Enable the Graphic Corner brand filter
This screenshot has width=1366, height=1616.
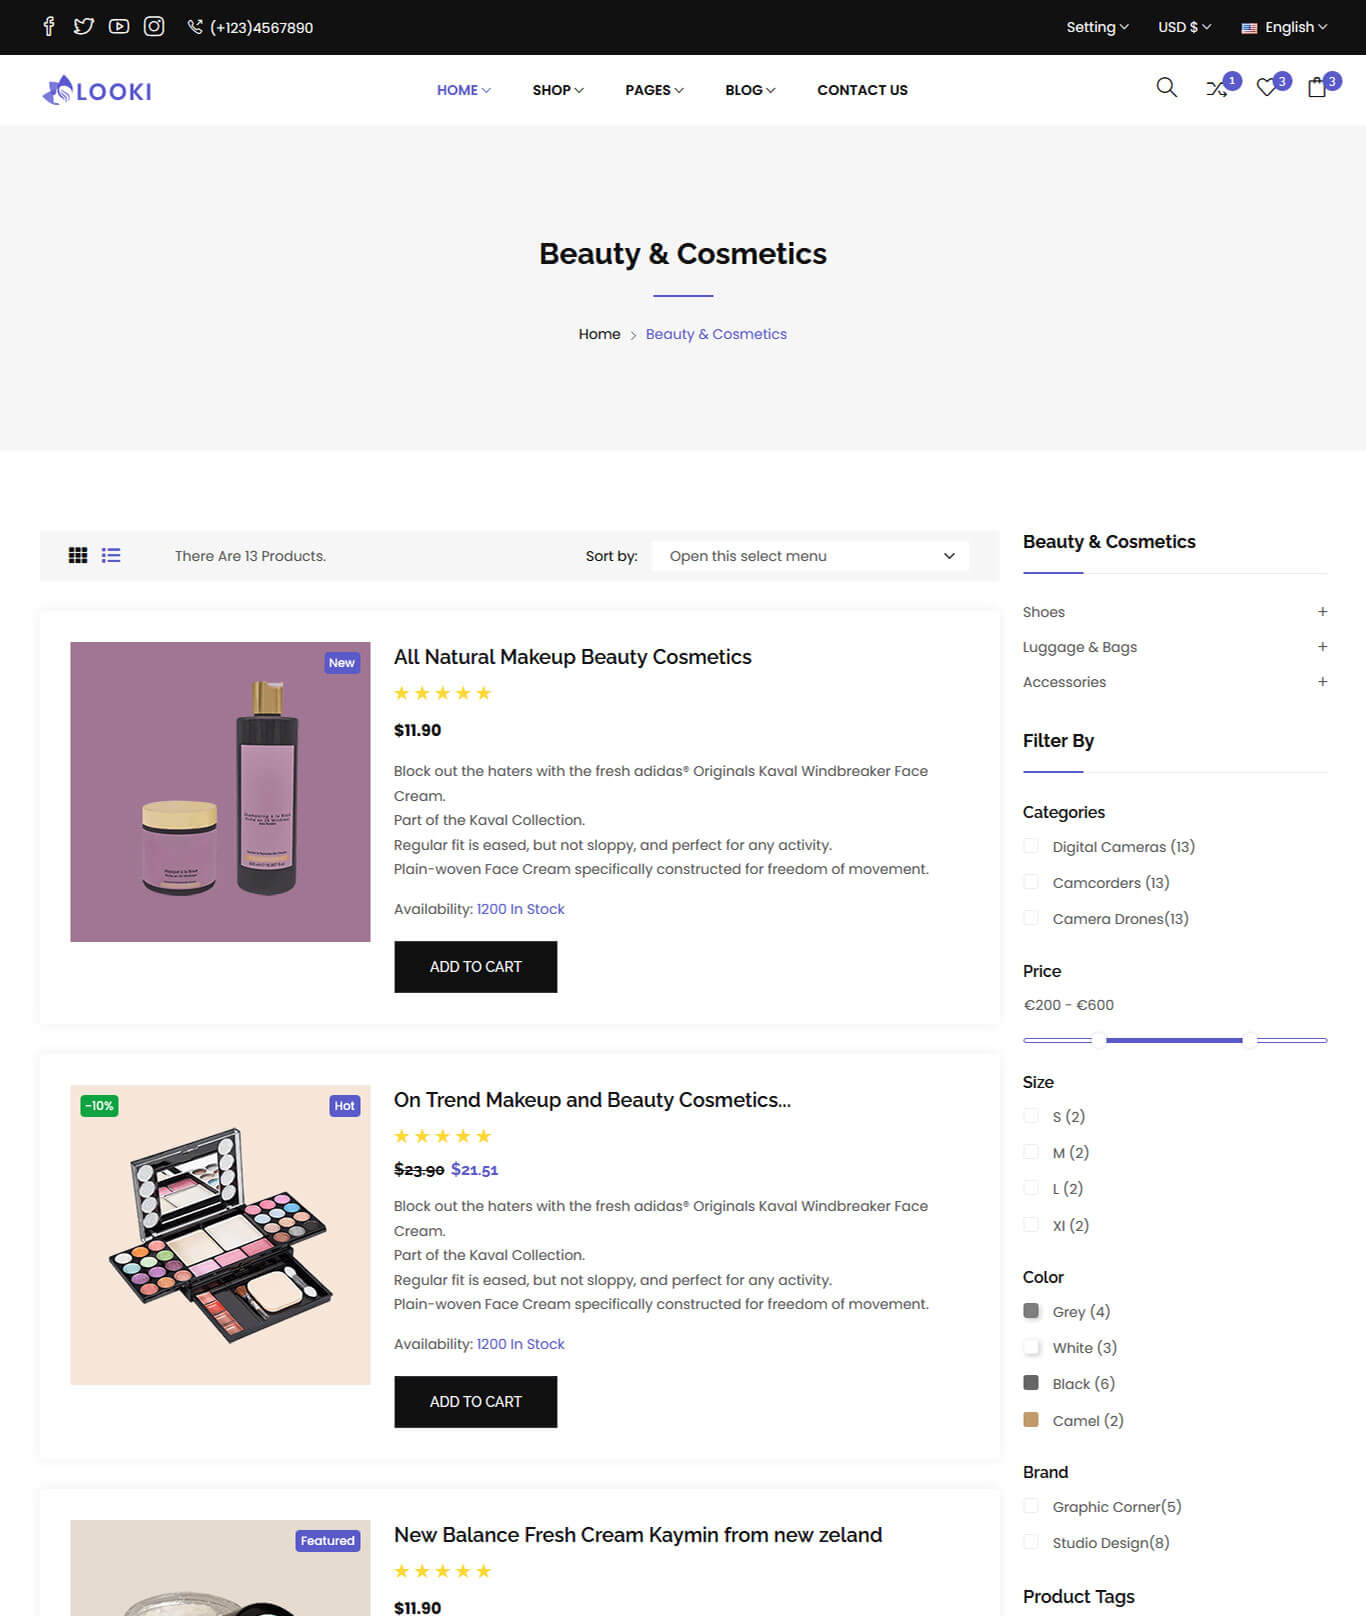pos(1031,1507)
